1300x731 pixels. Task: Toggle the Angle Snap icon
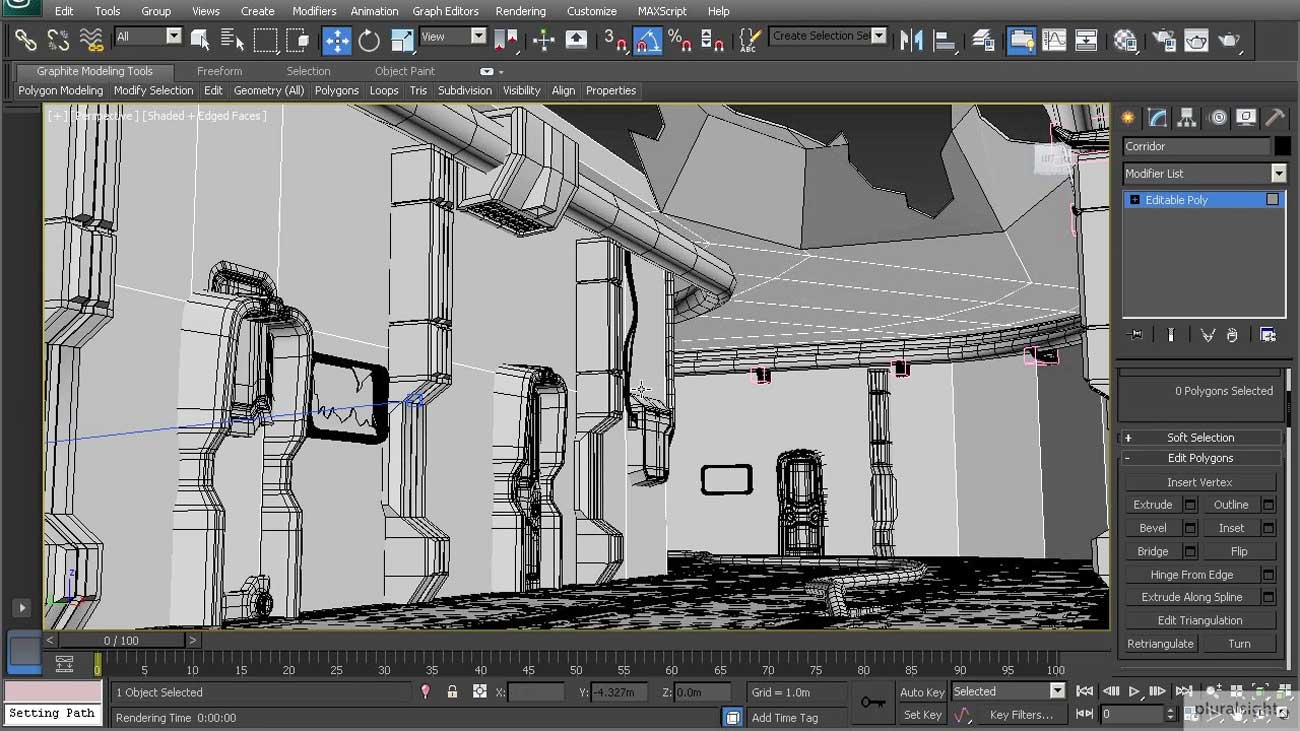[646, 40]
